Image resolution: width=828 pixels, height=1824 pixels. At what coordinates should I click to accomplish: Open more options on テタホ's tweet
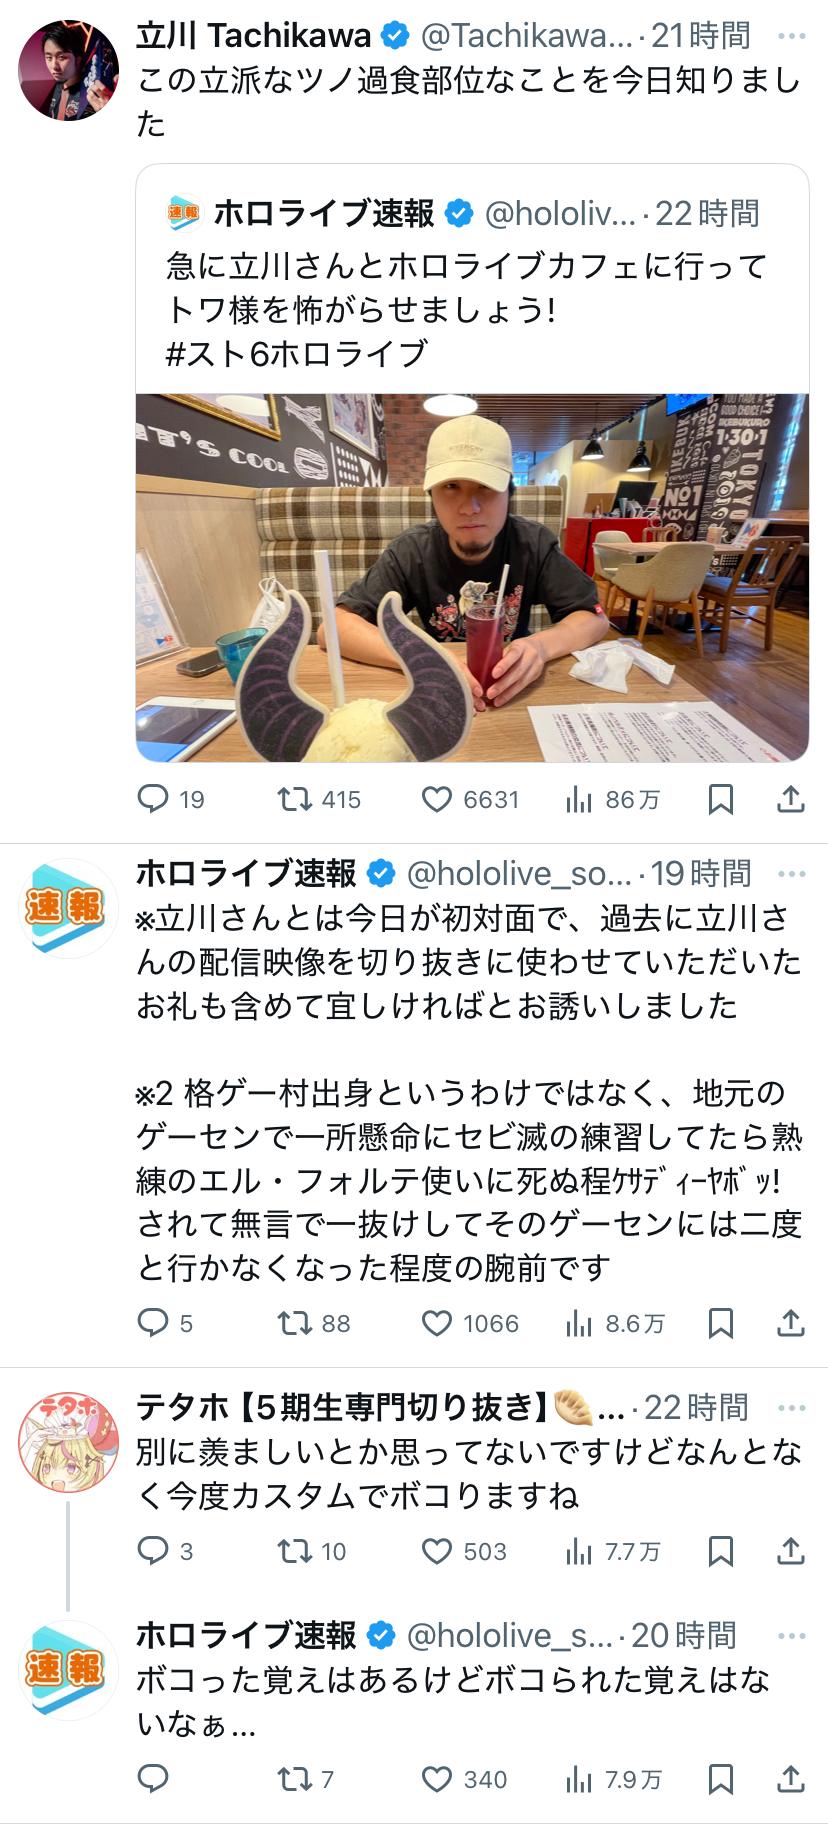coord(792,1408)
